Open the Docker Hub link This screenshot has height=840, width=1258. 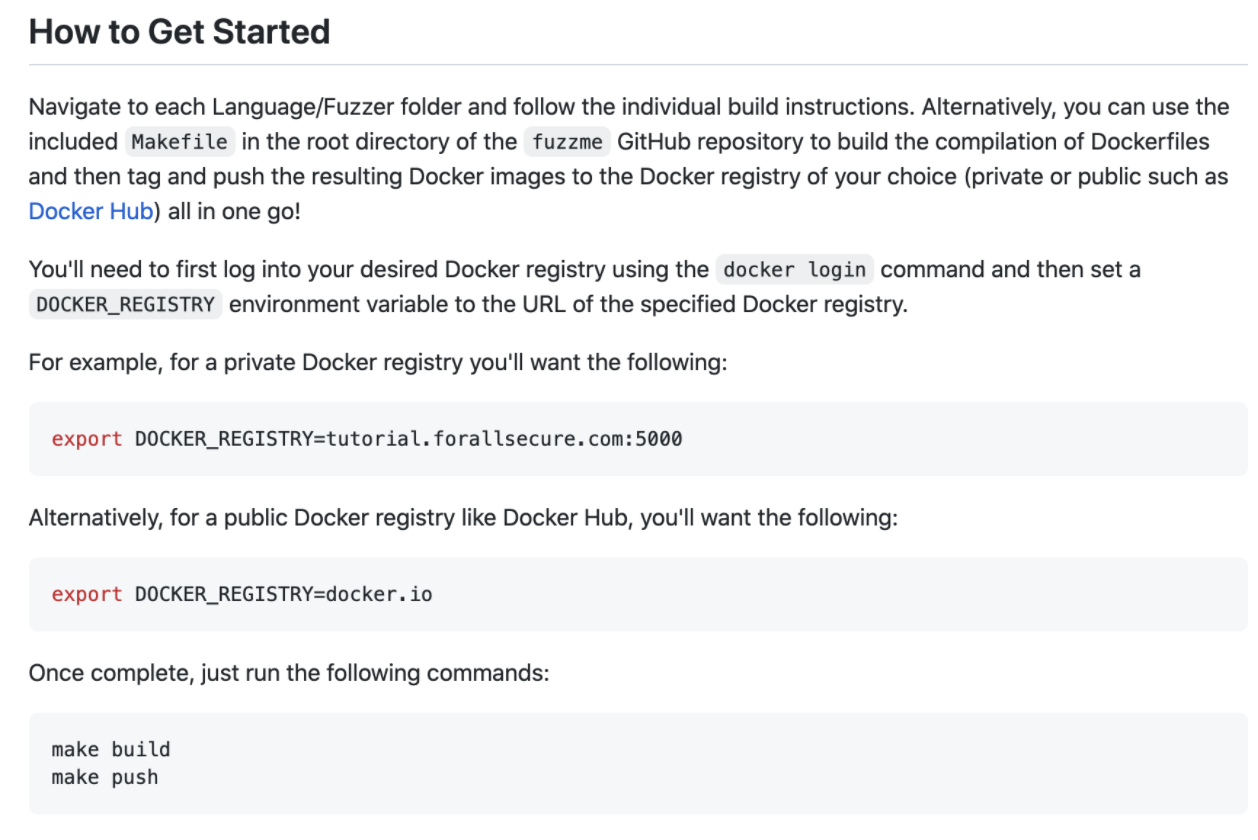pos(90,212)
